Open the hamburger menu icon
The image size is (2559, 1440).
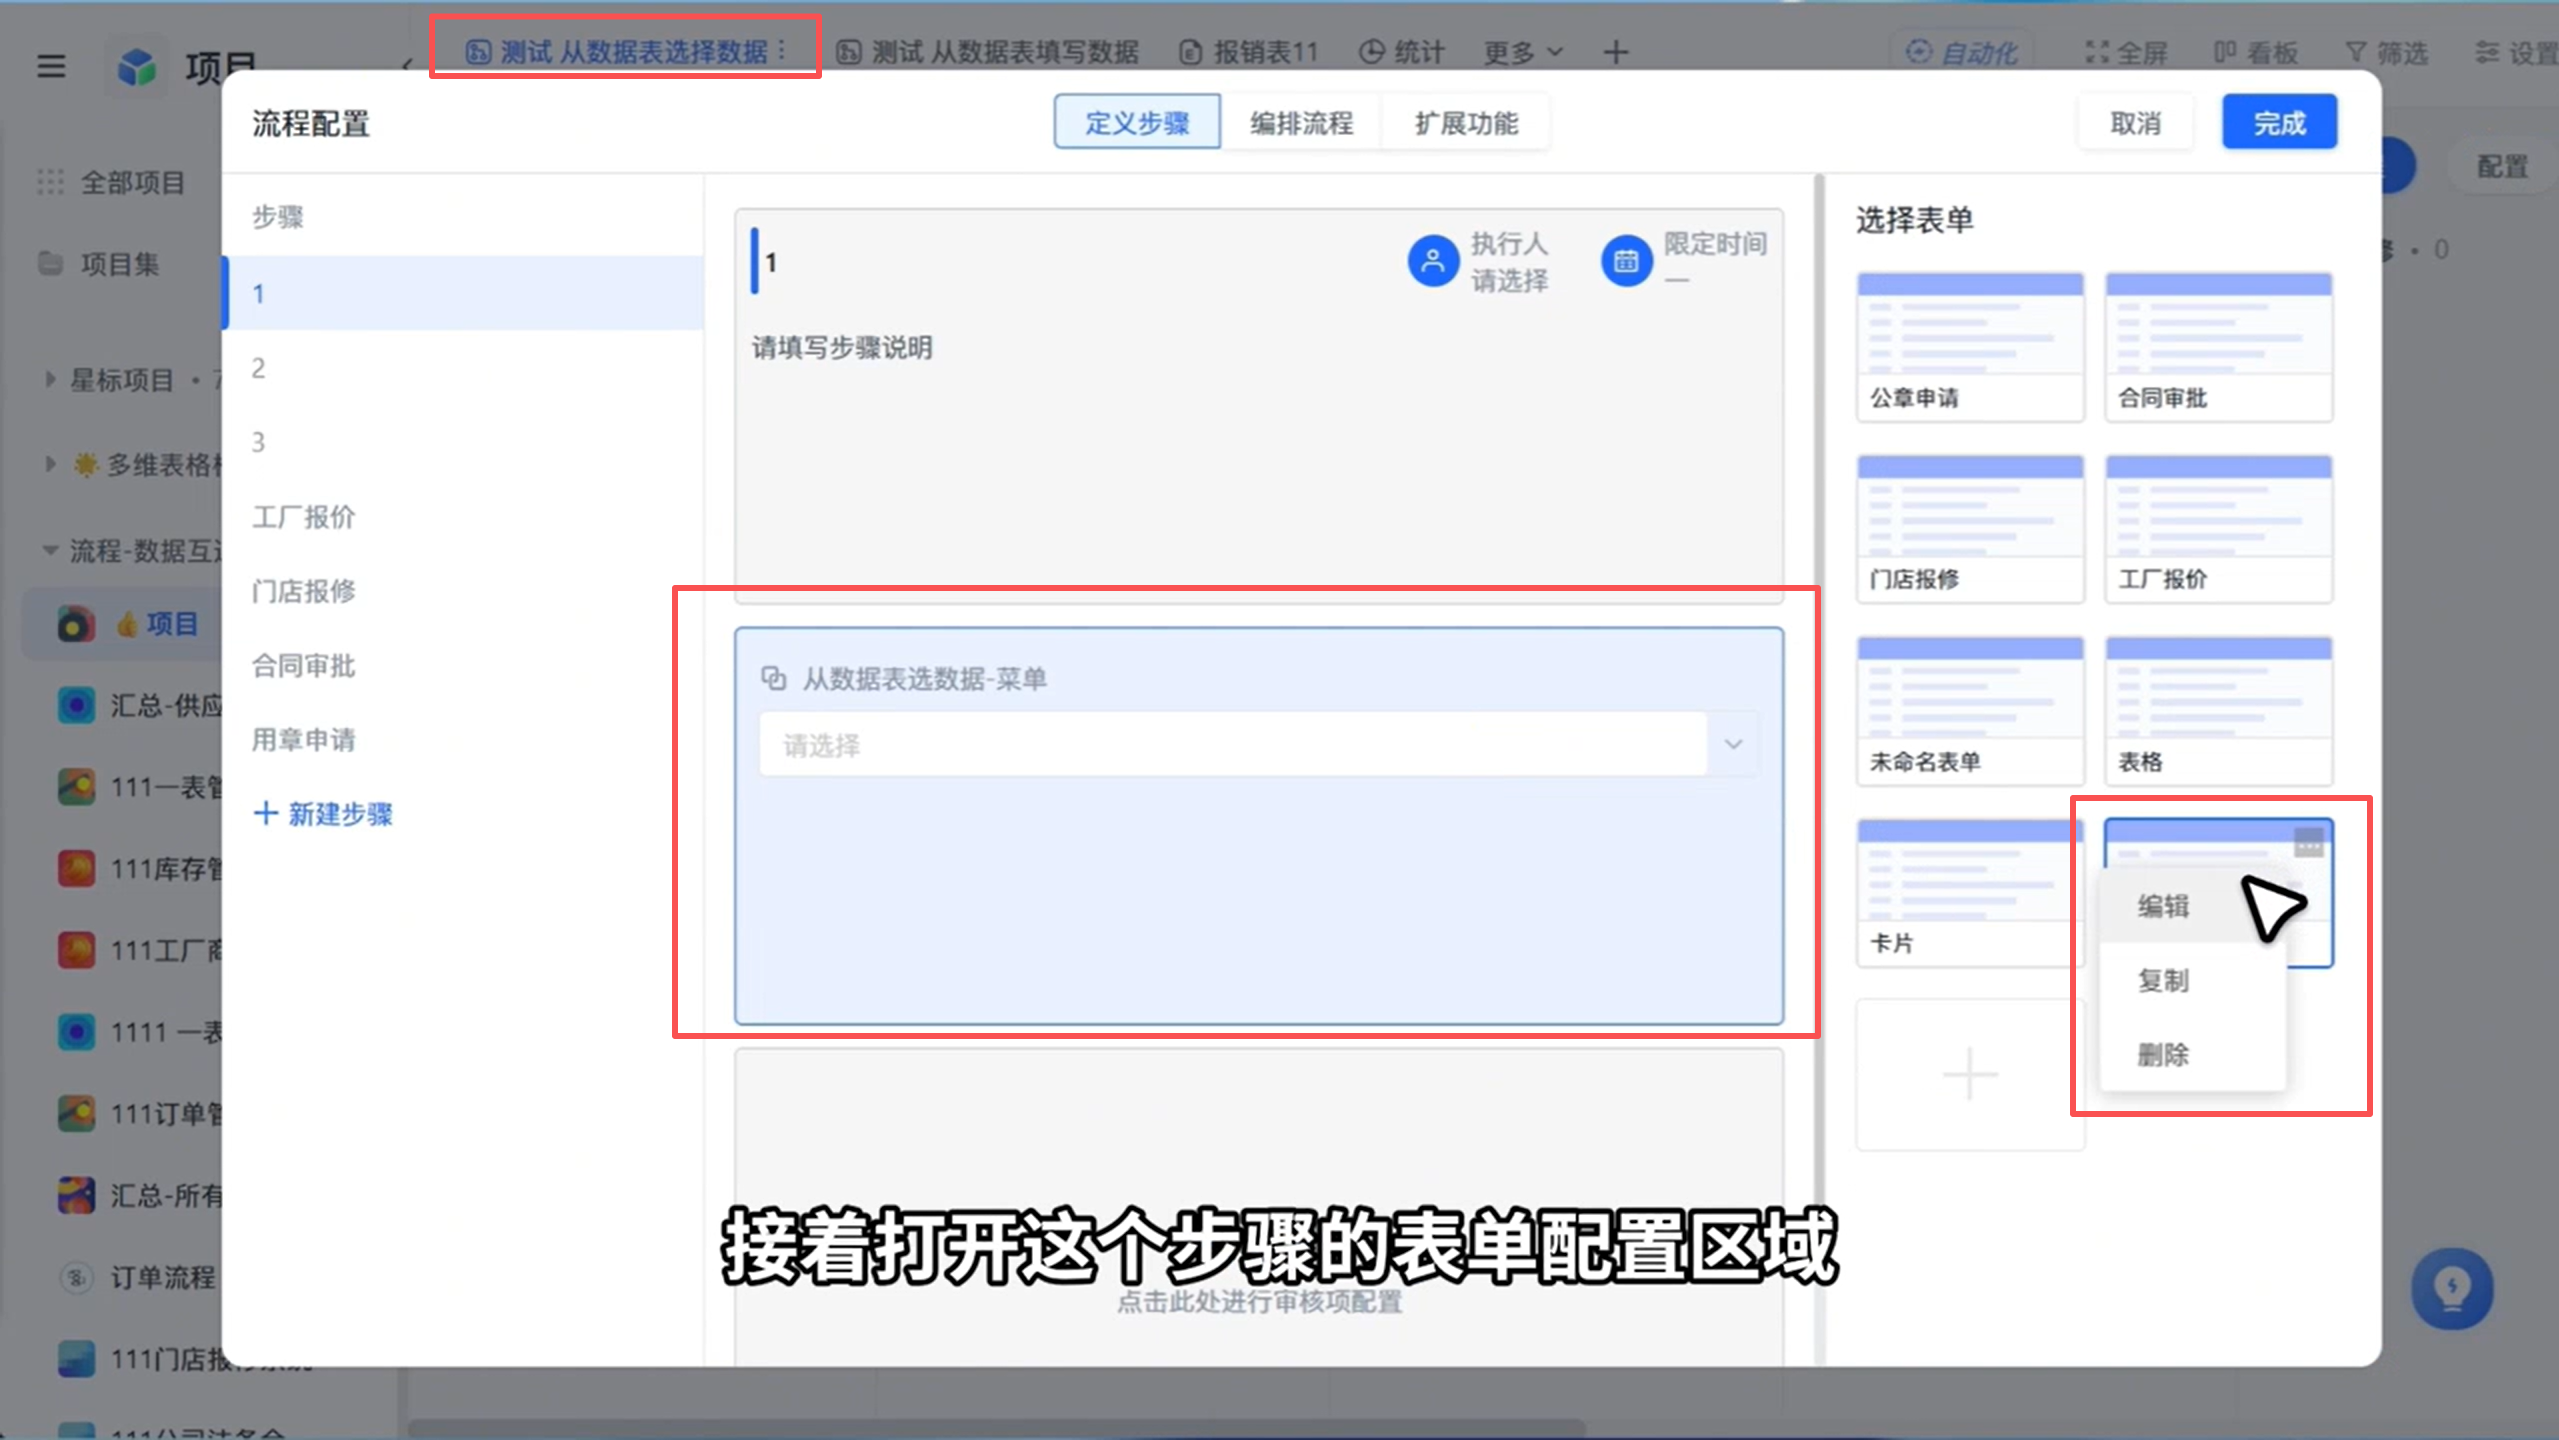tap(51, 66)
